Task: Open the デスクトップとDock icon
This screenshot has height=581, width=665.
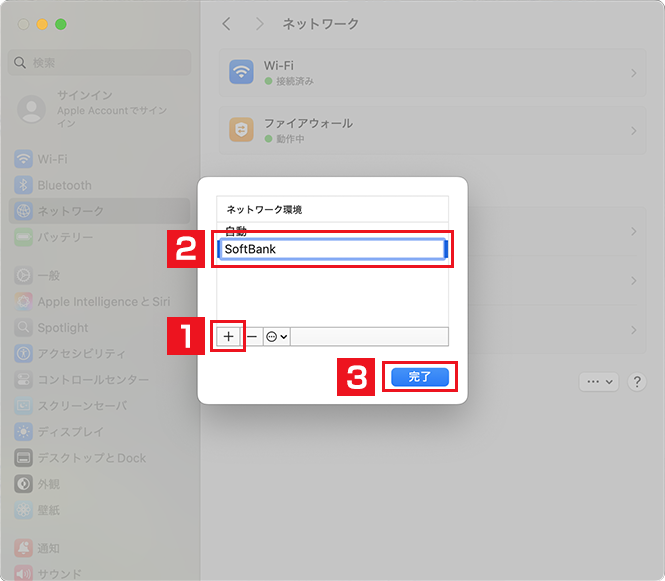Action: [23, 458]
